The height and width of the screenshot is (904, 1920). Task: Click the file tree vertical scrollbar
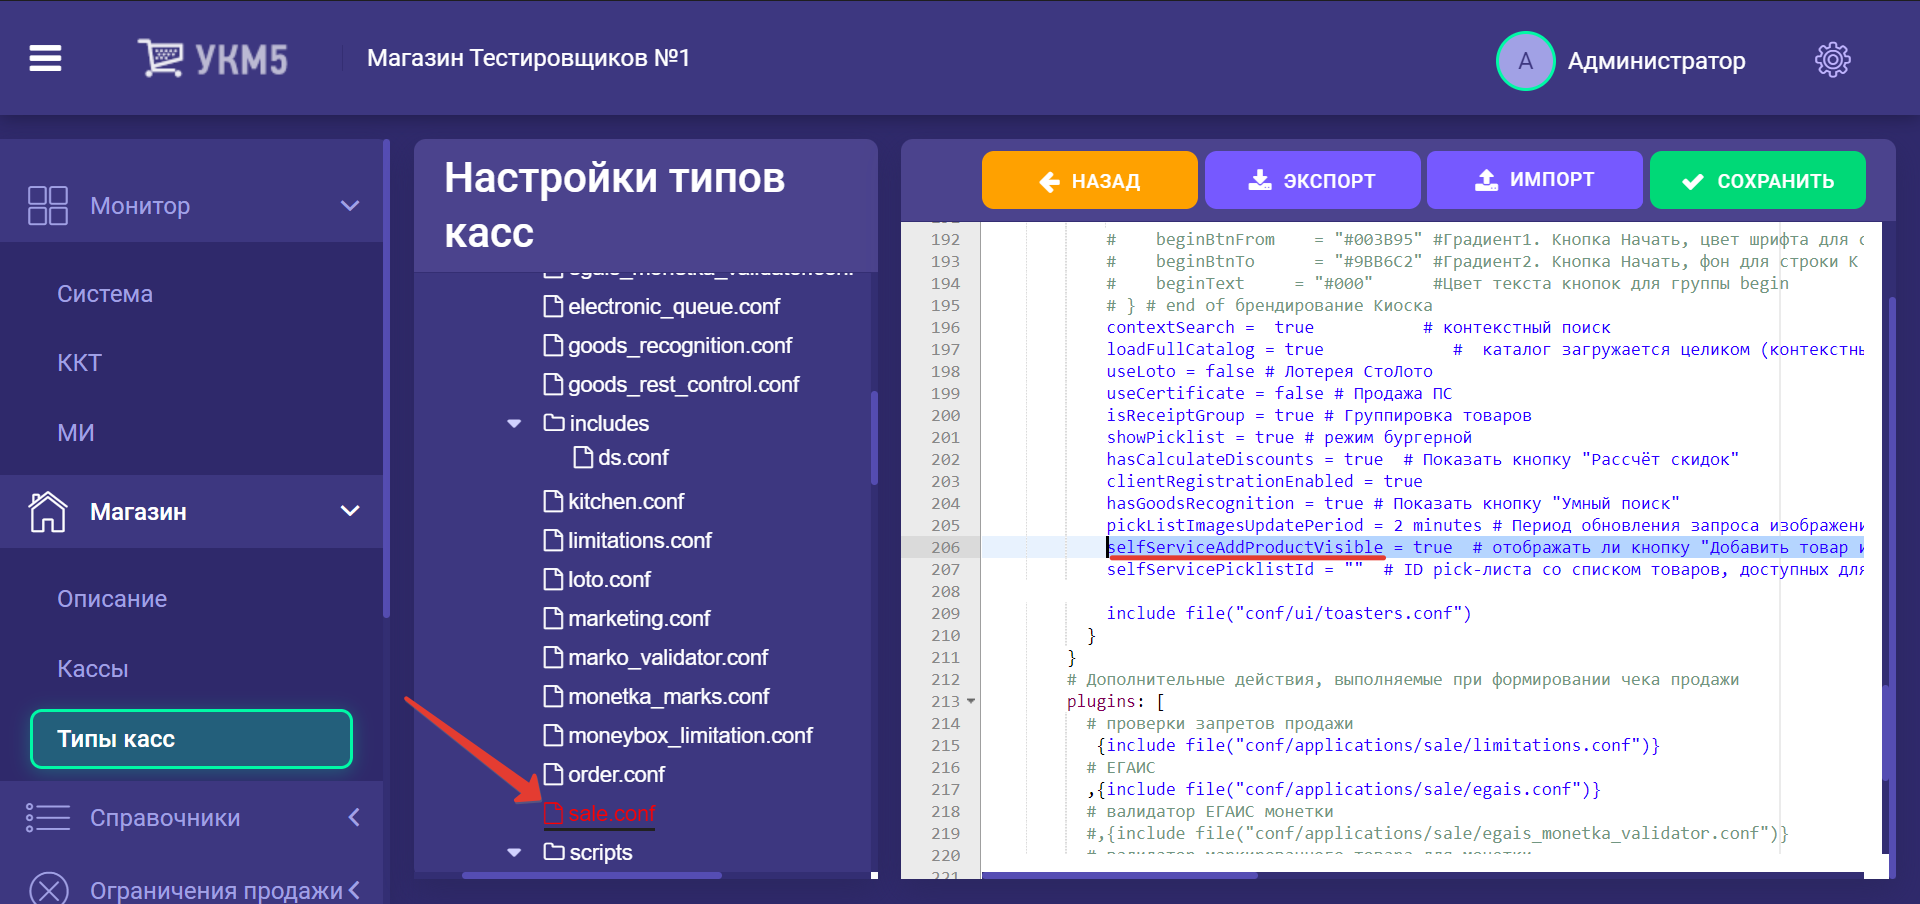click(x=874, y=437)
